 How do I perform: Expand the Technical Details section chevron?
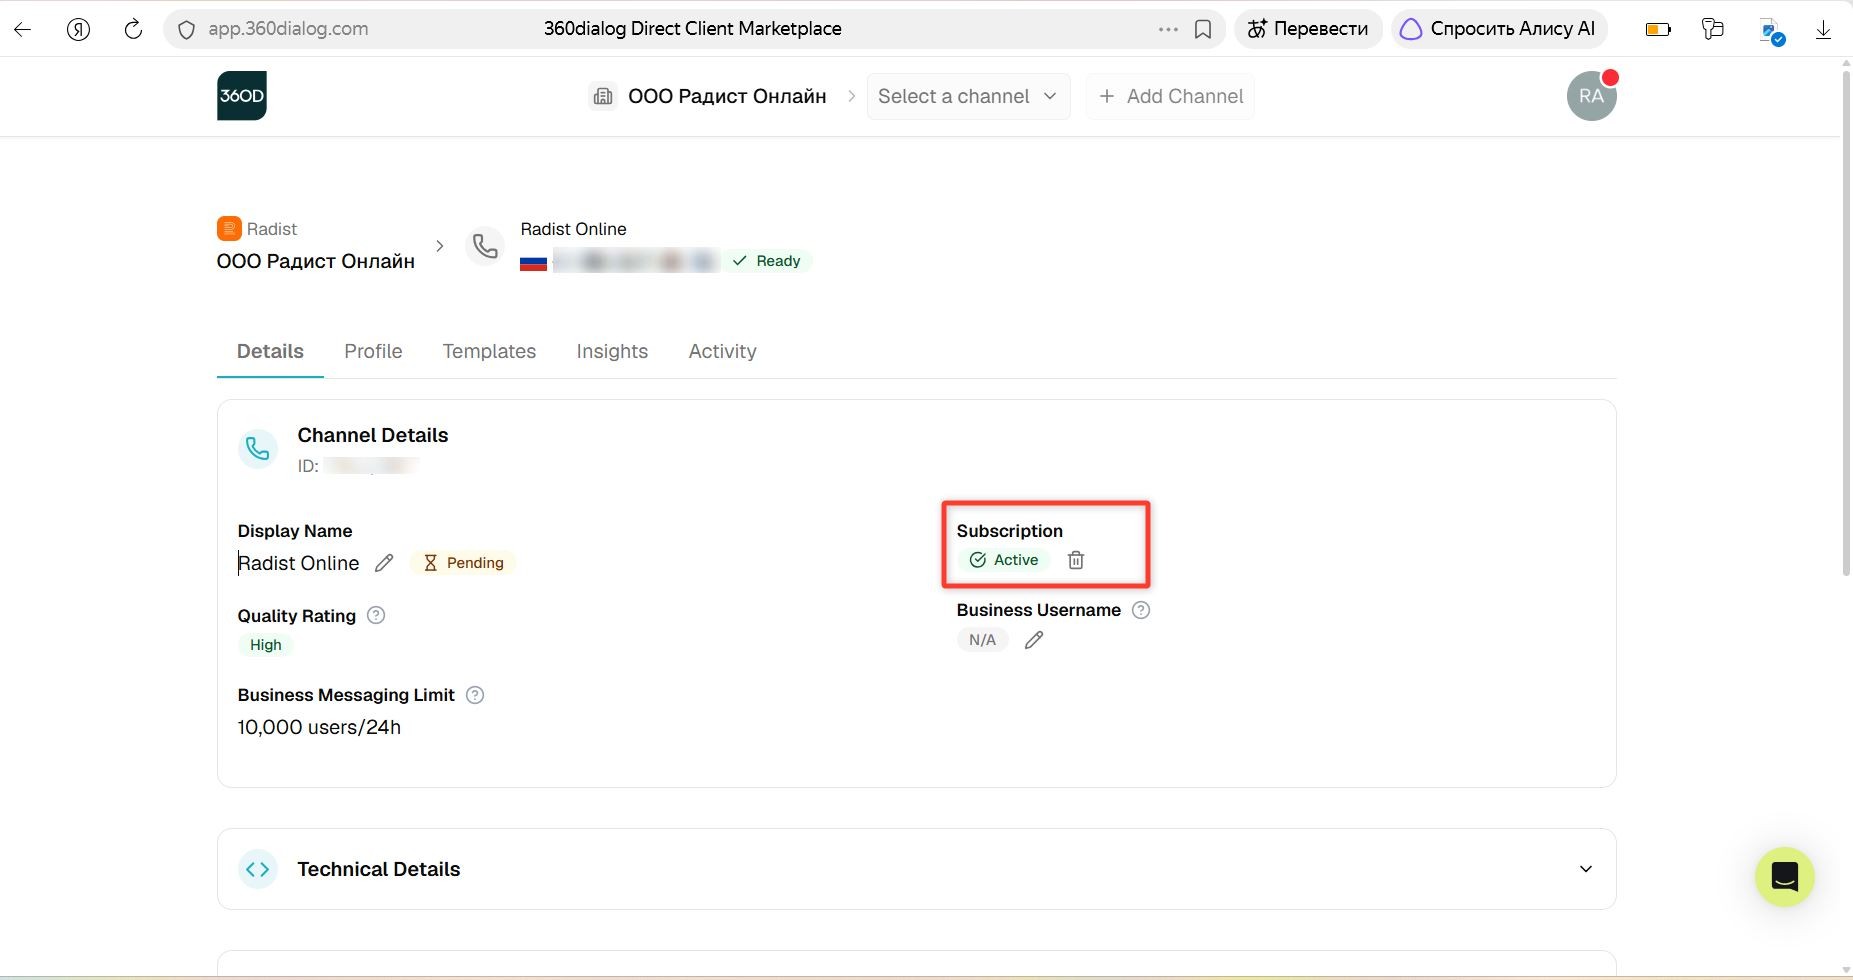click(x=1586, y=869)
